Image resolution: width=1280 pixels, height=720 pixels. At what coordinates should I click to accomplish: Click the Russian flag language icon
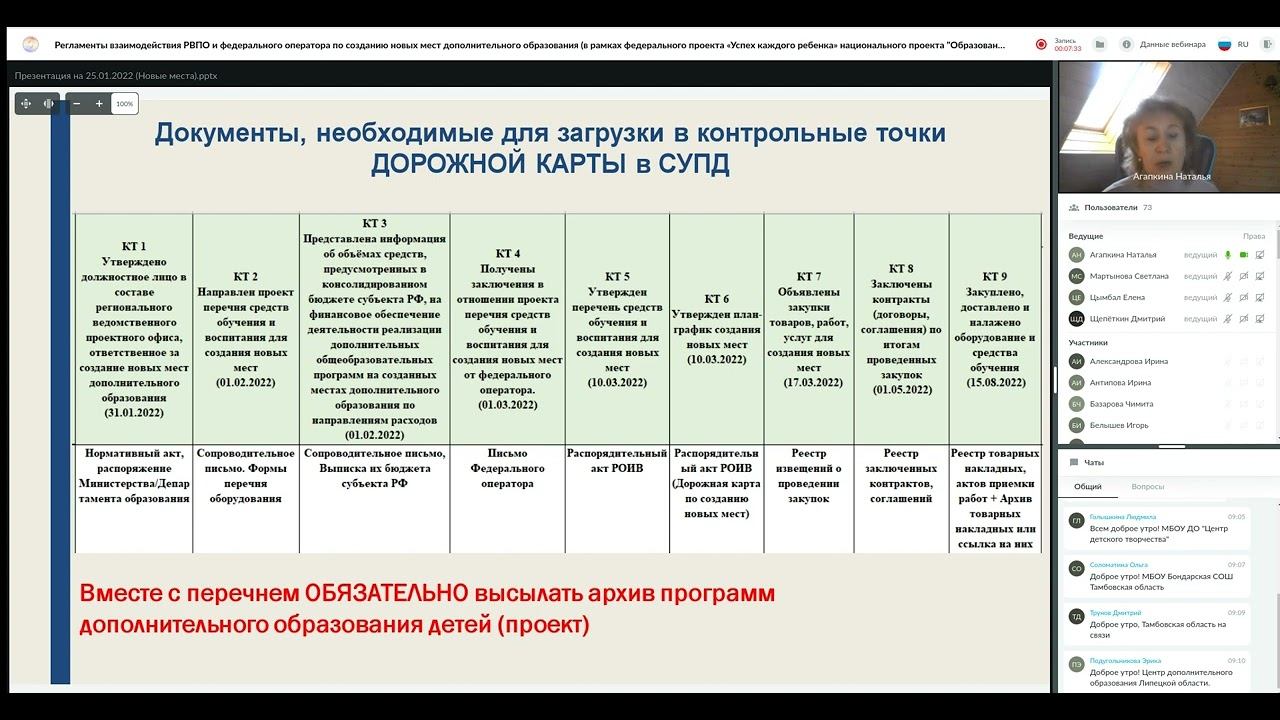pos(1223,44)
